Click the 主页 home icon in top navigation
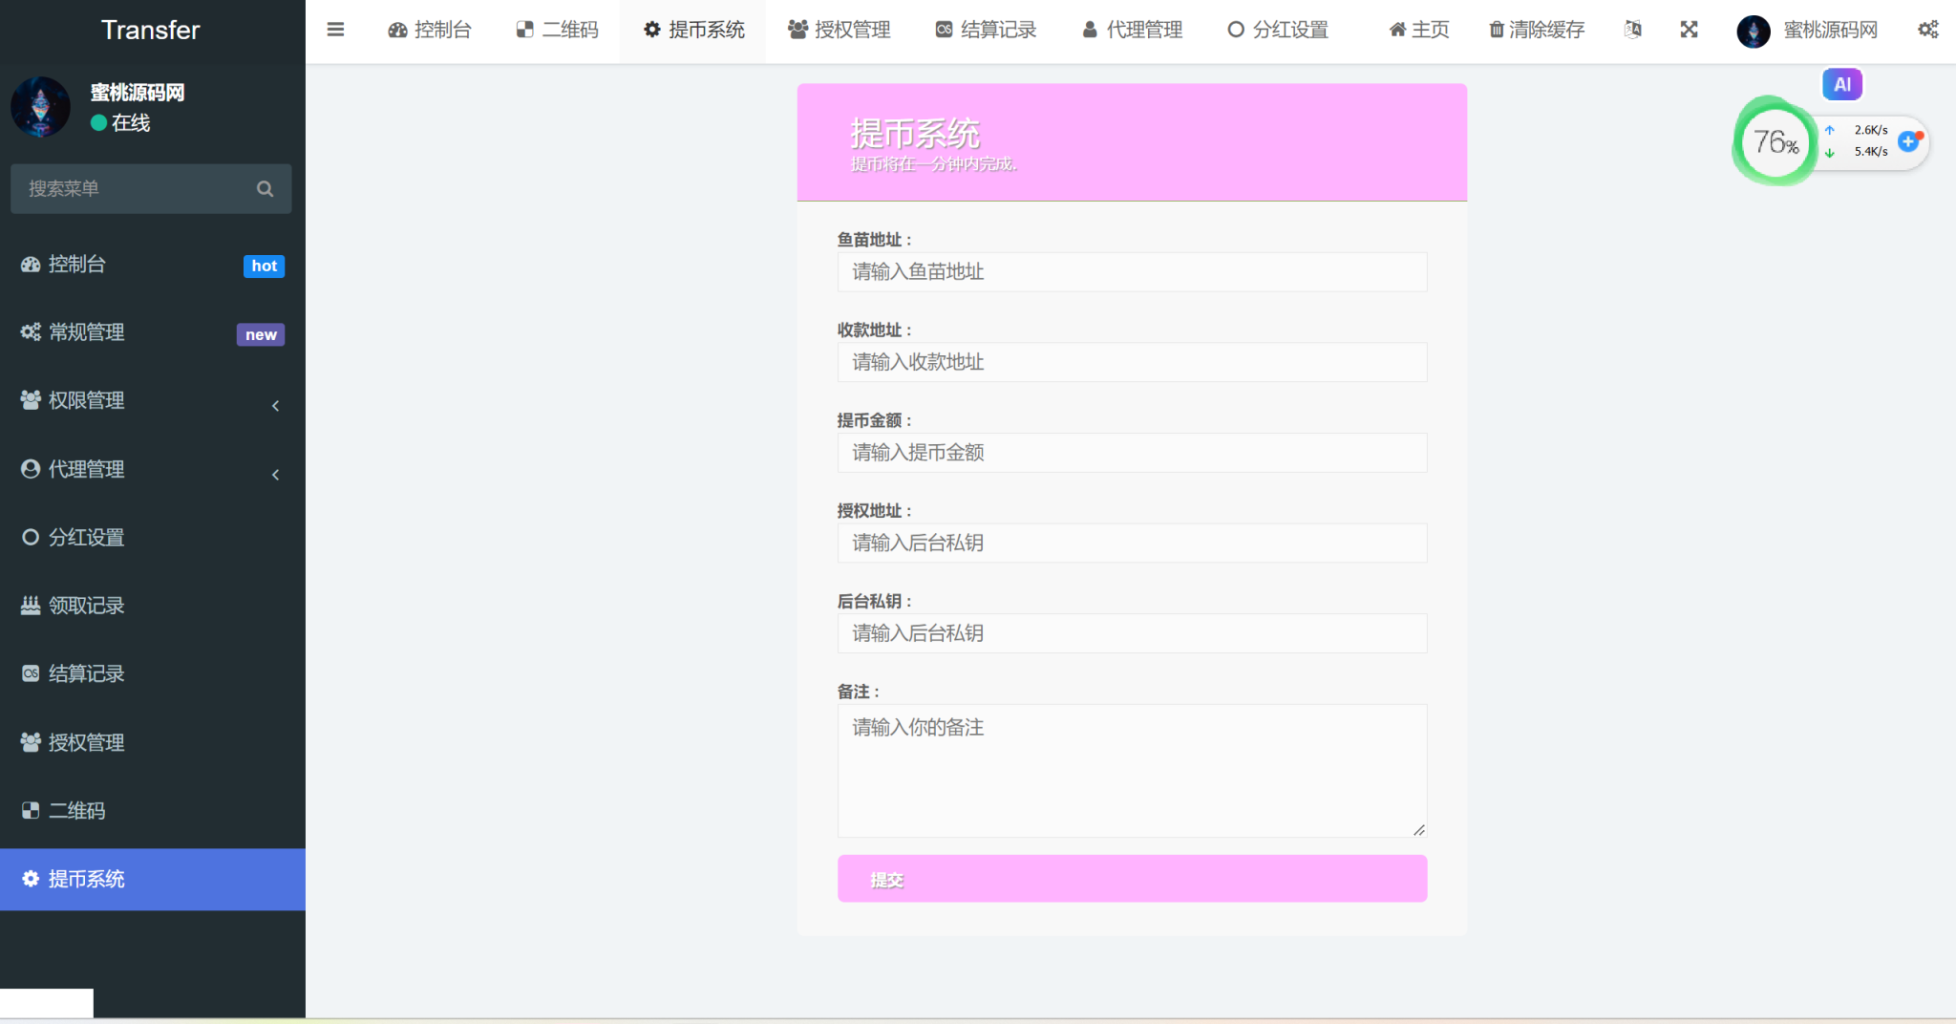Image resolution: width=1956 pixels, height=1024 pixels. [1397, 29]
